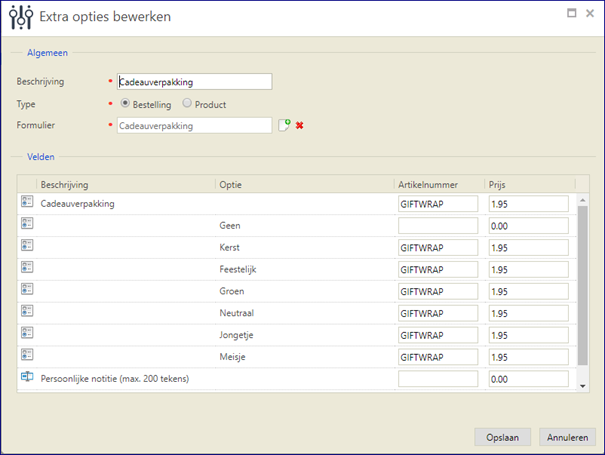Screen dimensions: 605x455
Task: Click the scroll up arrow of the fields list
Action: pyautogui.click(x=583, y=200)
